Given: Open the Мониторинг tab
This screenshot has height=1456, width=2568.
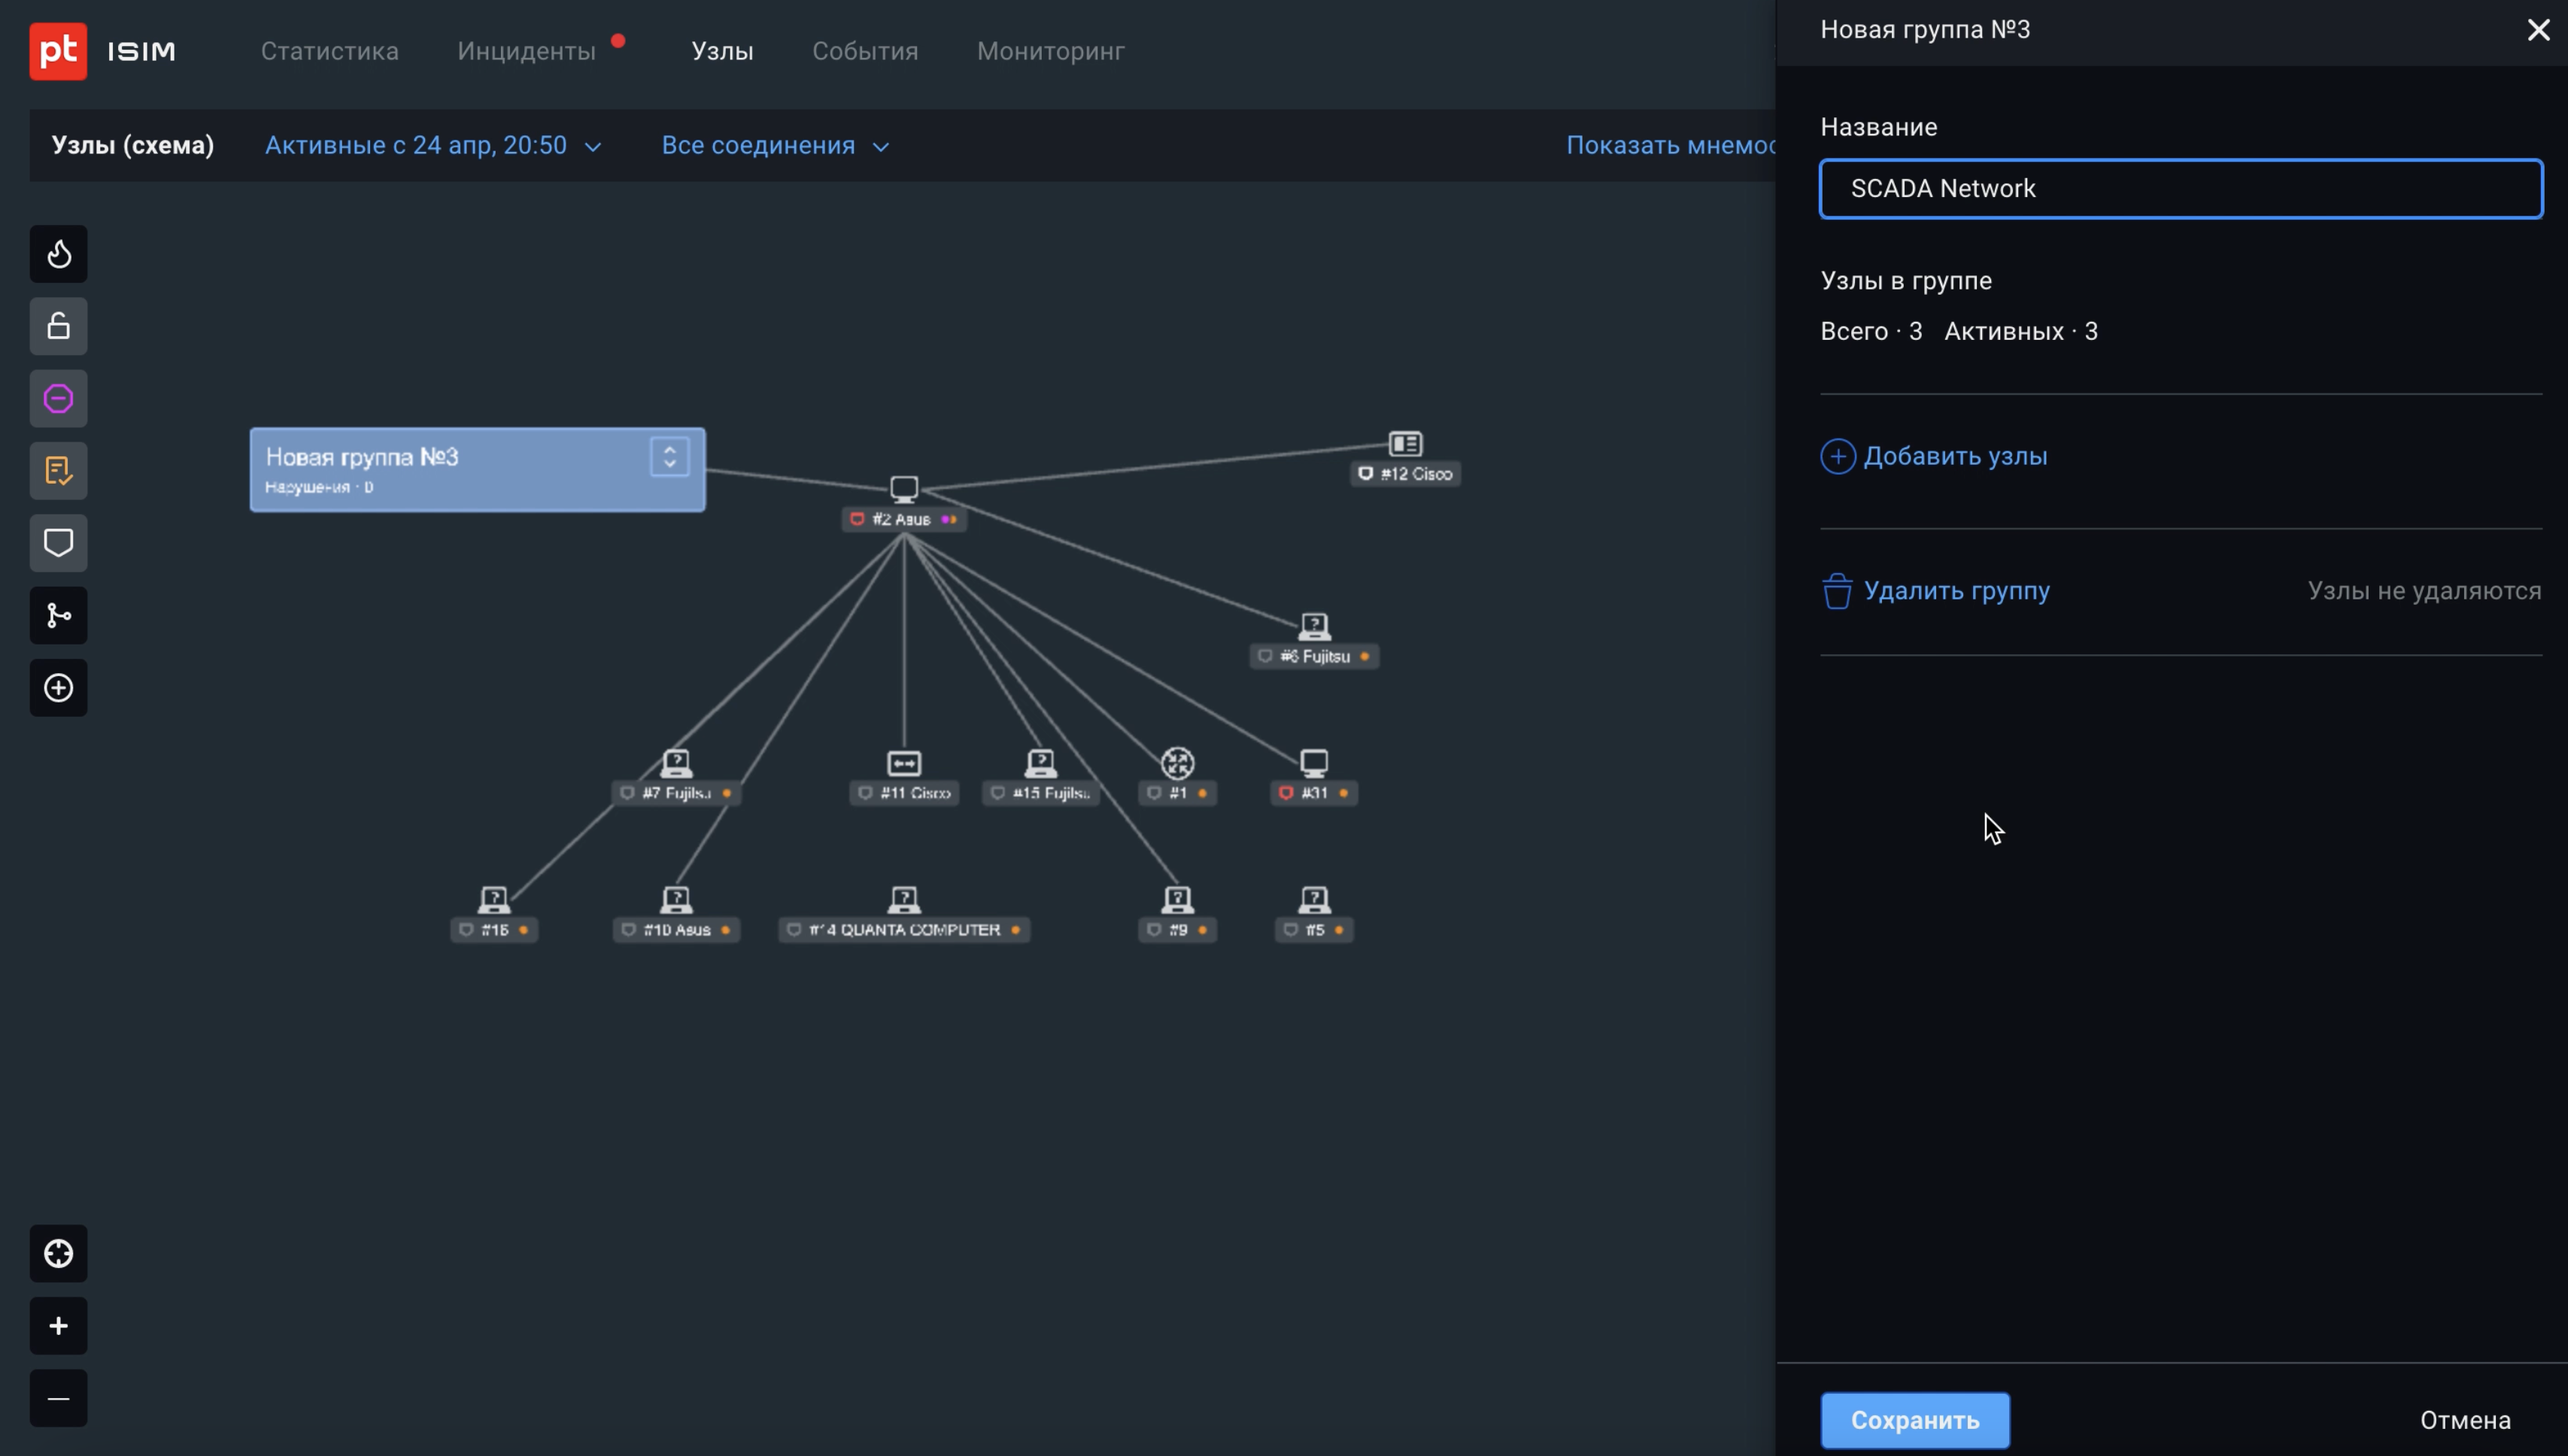Looking at the screenshot, I should coord(1050,51).
